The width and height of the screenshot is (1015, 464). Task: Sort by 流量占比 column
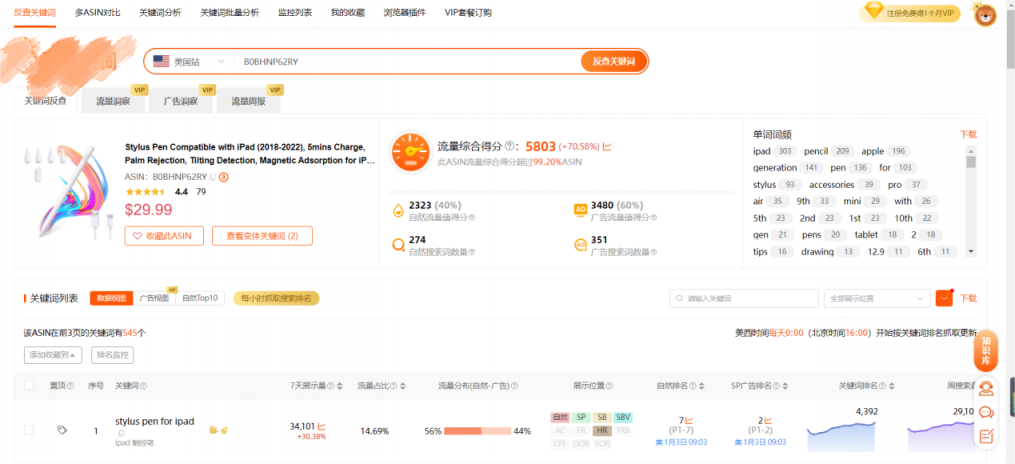[403, 386]
